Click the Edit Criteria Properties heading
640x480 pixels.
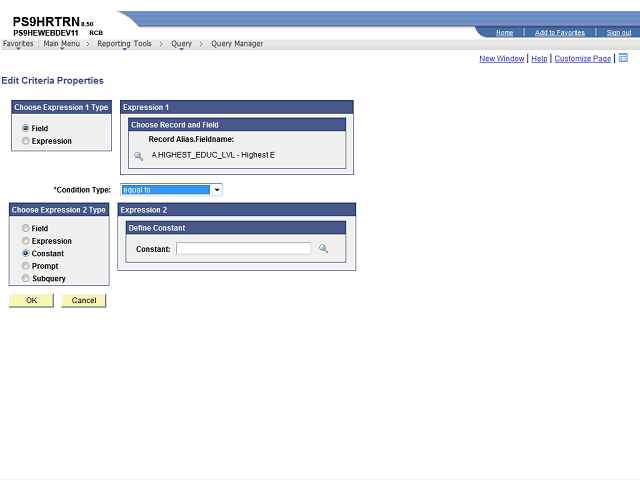click(53, 81)
